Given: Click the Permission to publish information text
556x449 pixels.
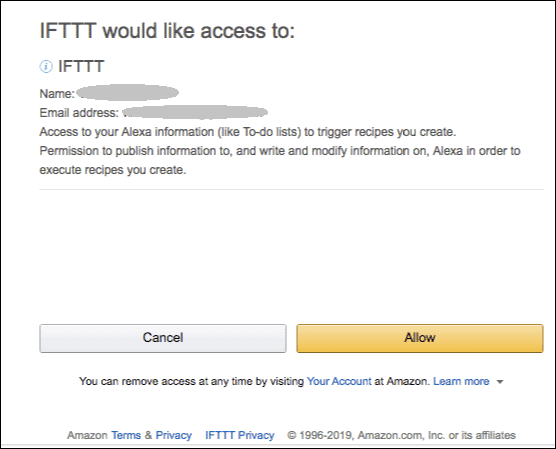Looking at the screenshot, I should click(280, 151).
